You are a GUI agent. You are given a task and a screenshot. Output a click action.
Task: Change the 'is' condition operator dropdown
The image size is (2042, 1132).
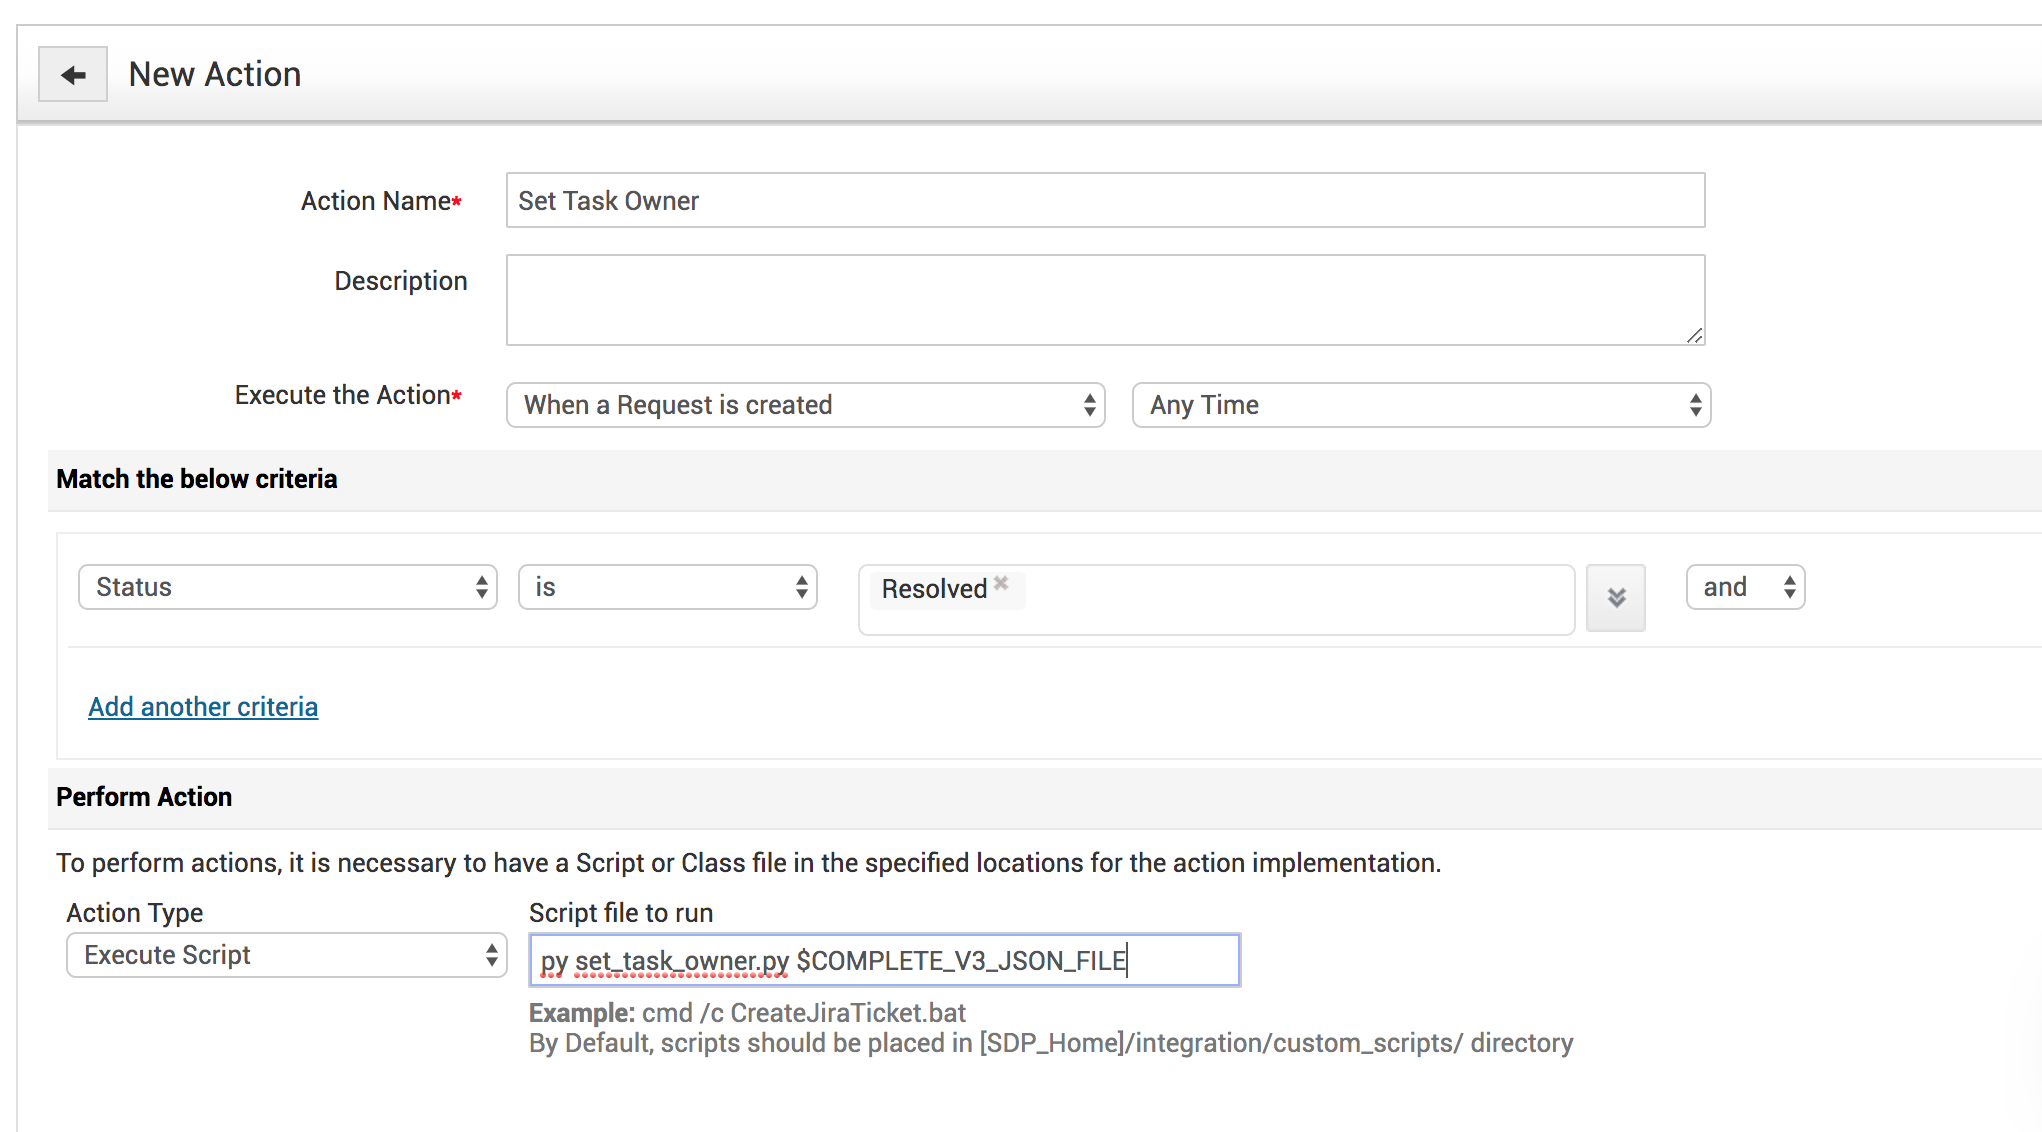[667, 587]
